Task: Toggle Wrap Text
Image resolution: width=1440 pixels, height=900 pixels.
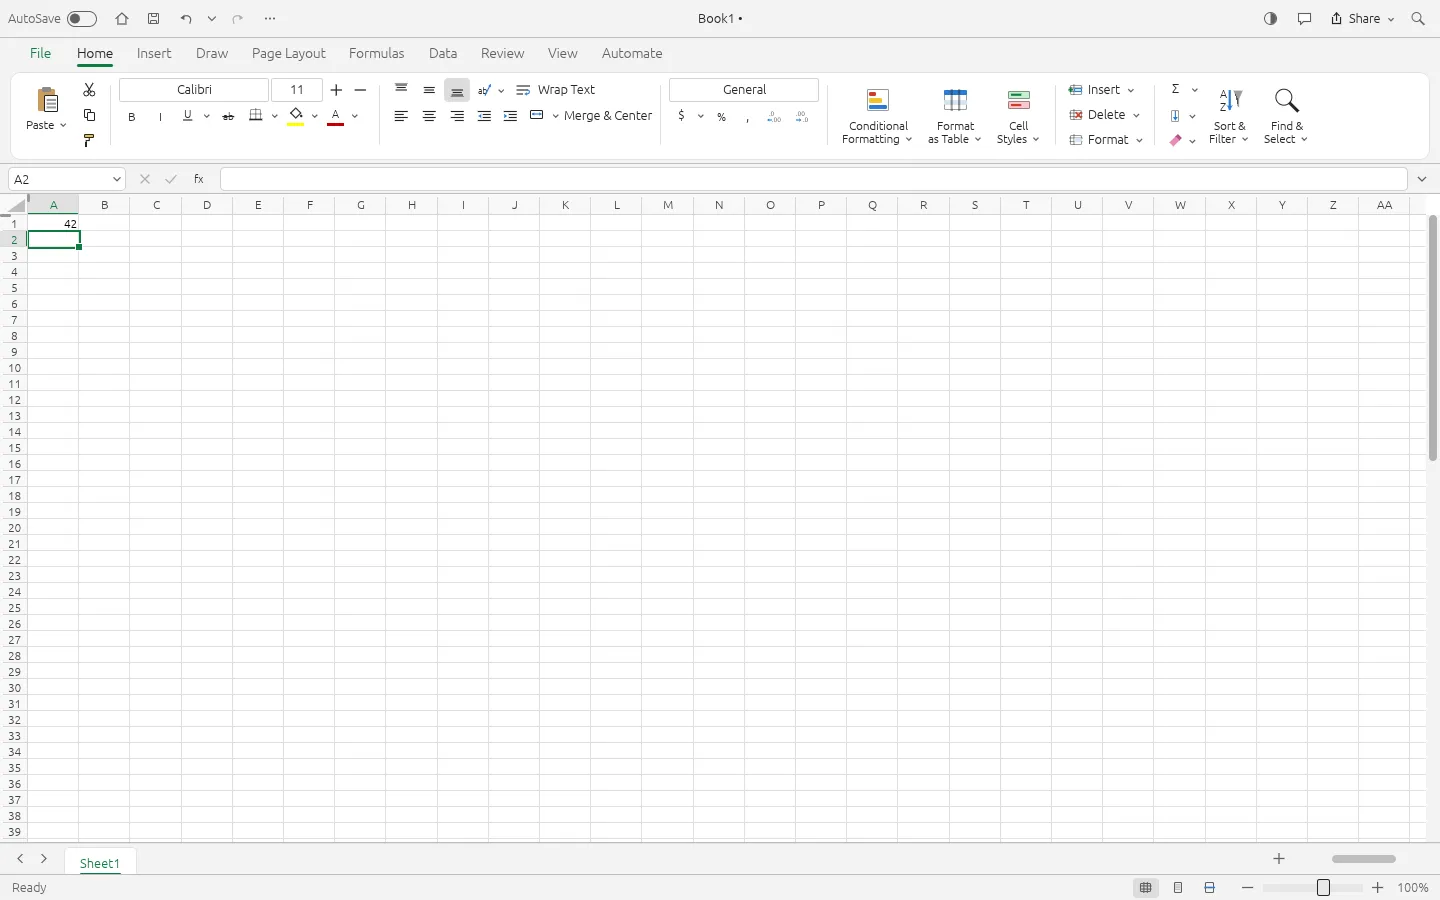Action: click(556, 90)
